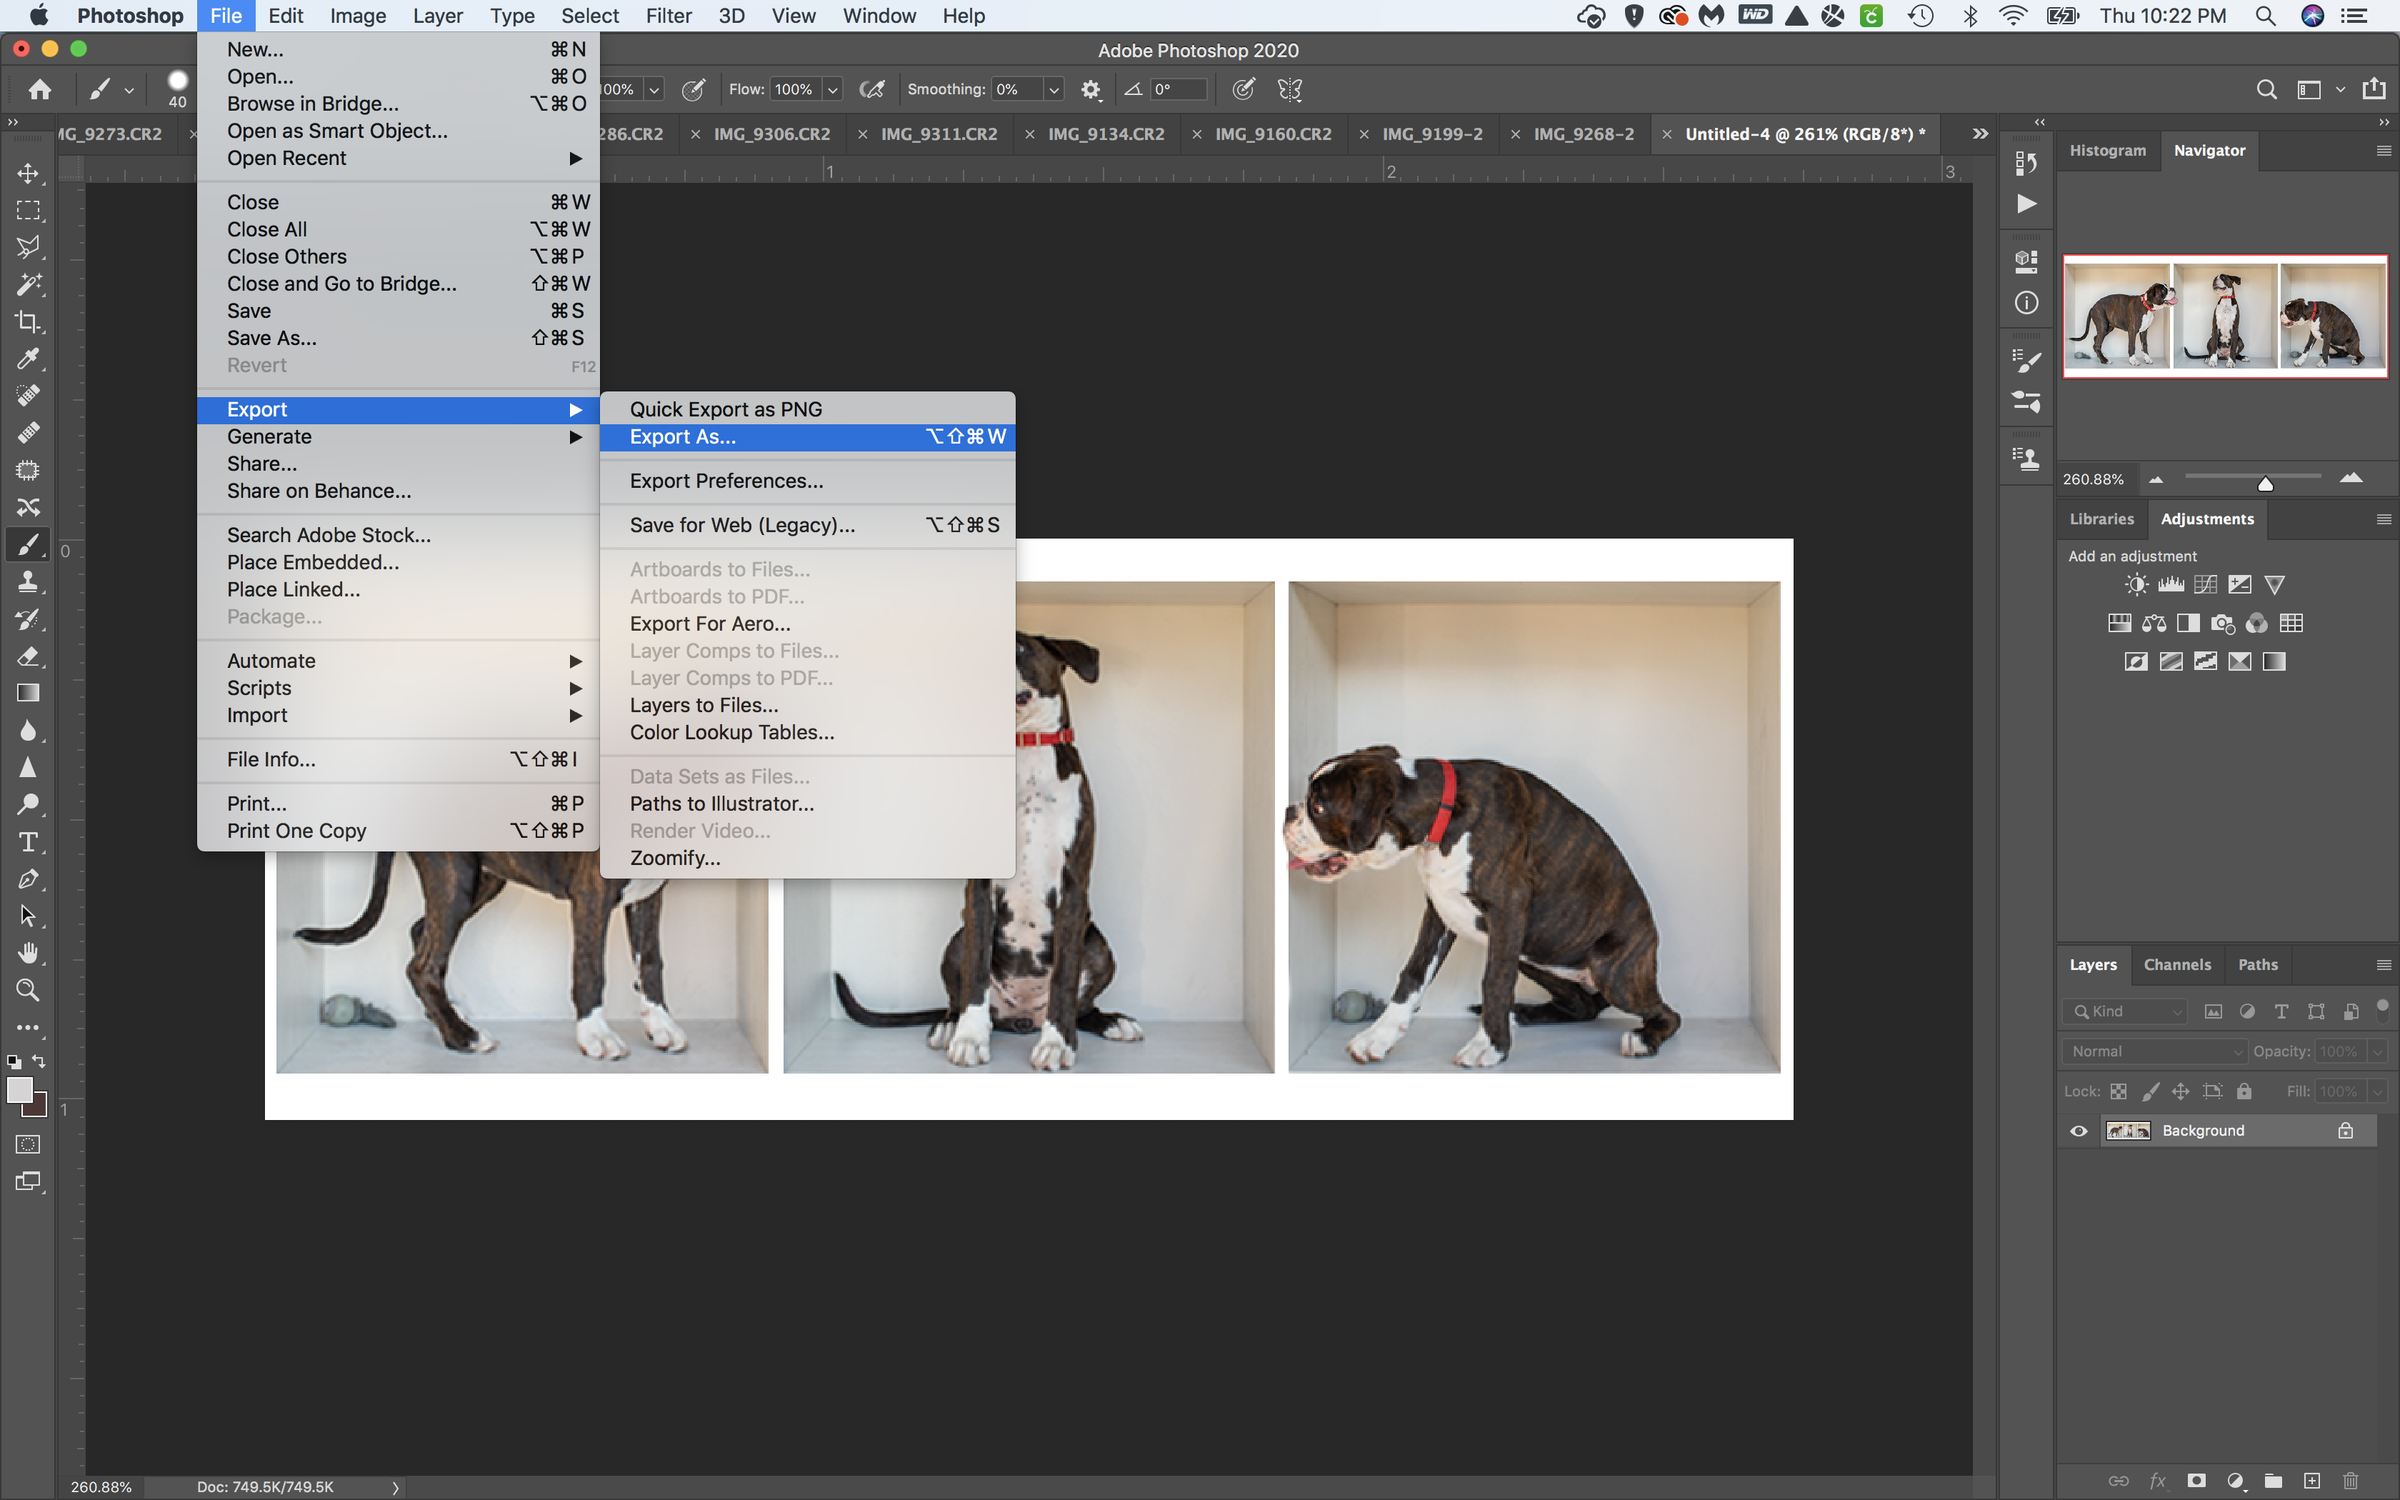Open the Flow percentage dropdown
The image size is (2400, 1500).
833,89
